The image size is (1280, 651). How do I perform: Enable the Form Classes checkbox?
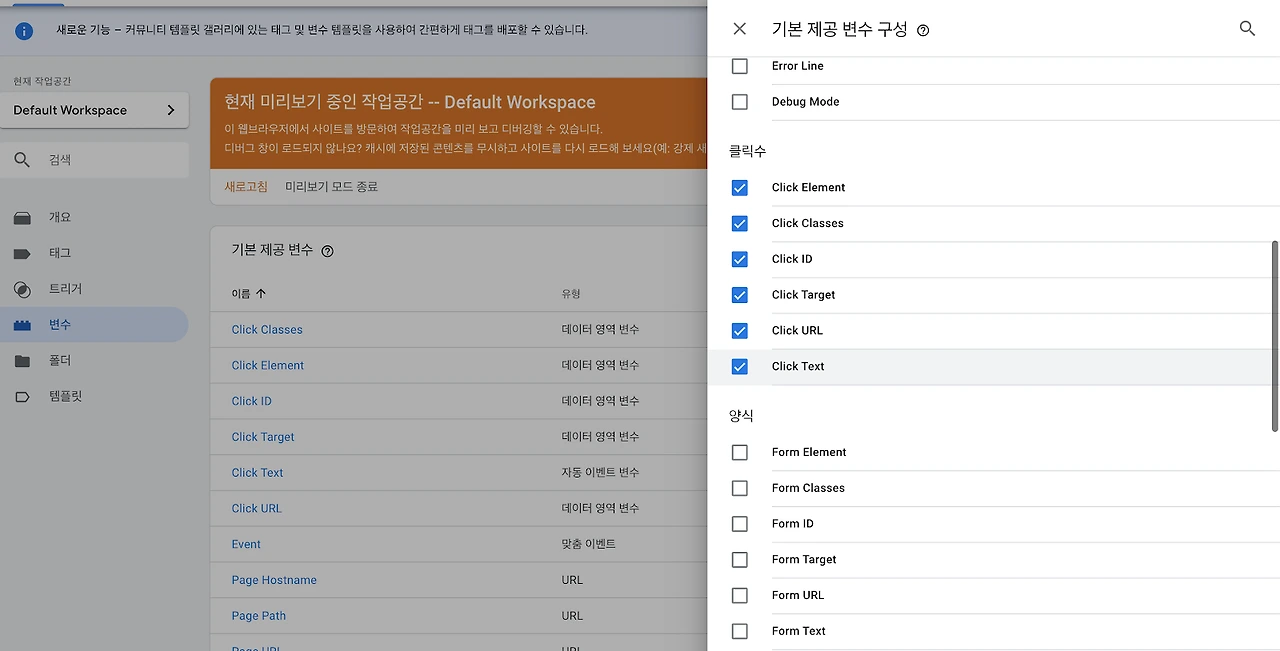[740, 488]
